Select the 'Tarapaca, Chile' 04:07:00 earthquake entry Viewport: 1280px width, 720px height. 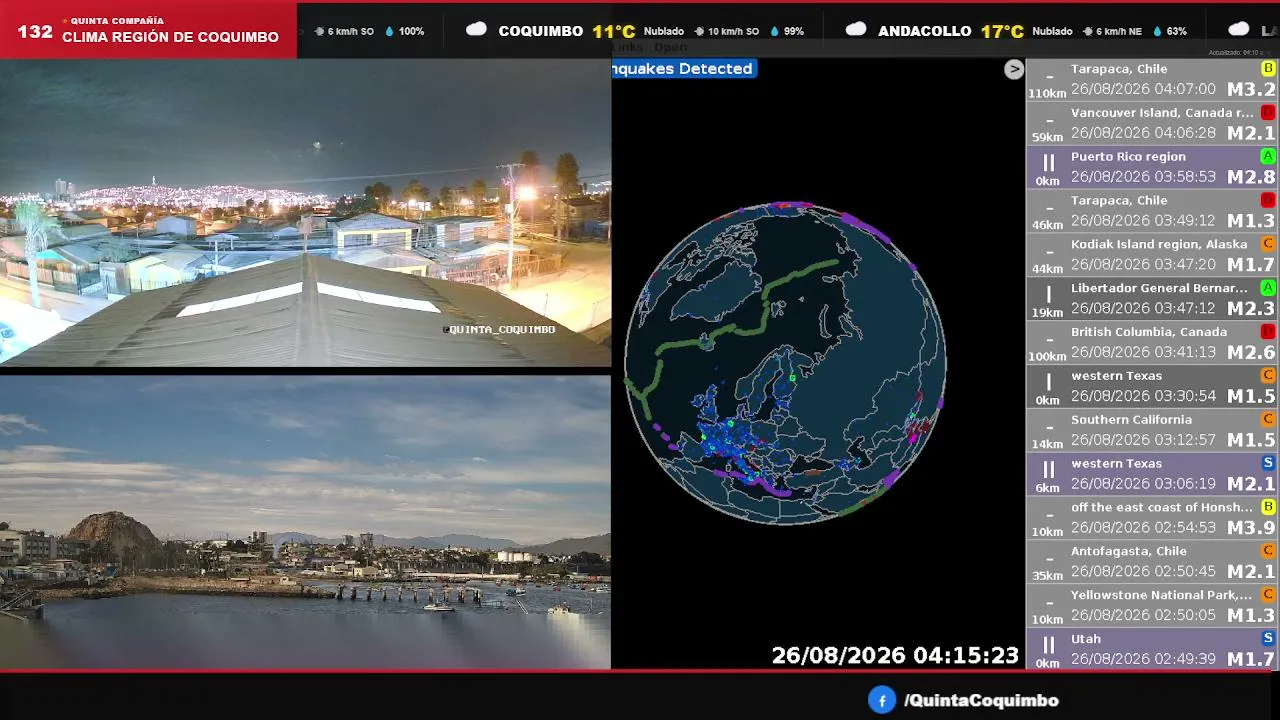point(1152,78)
